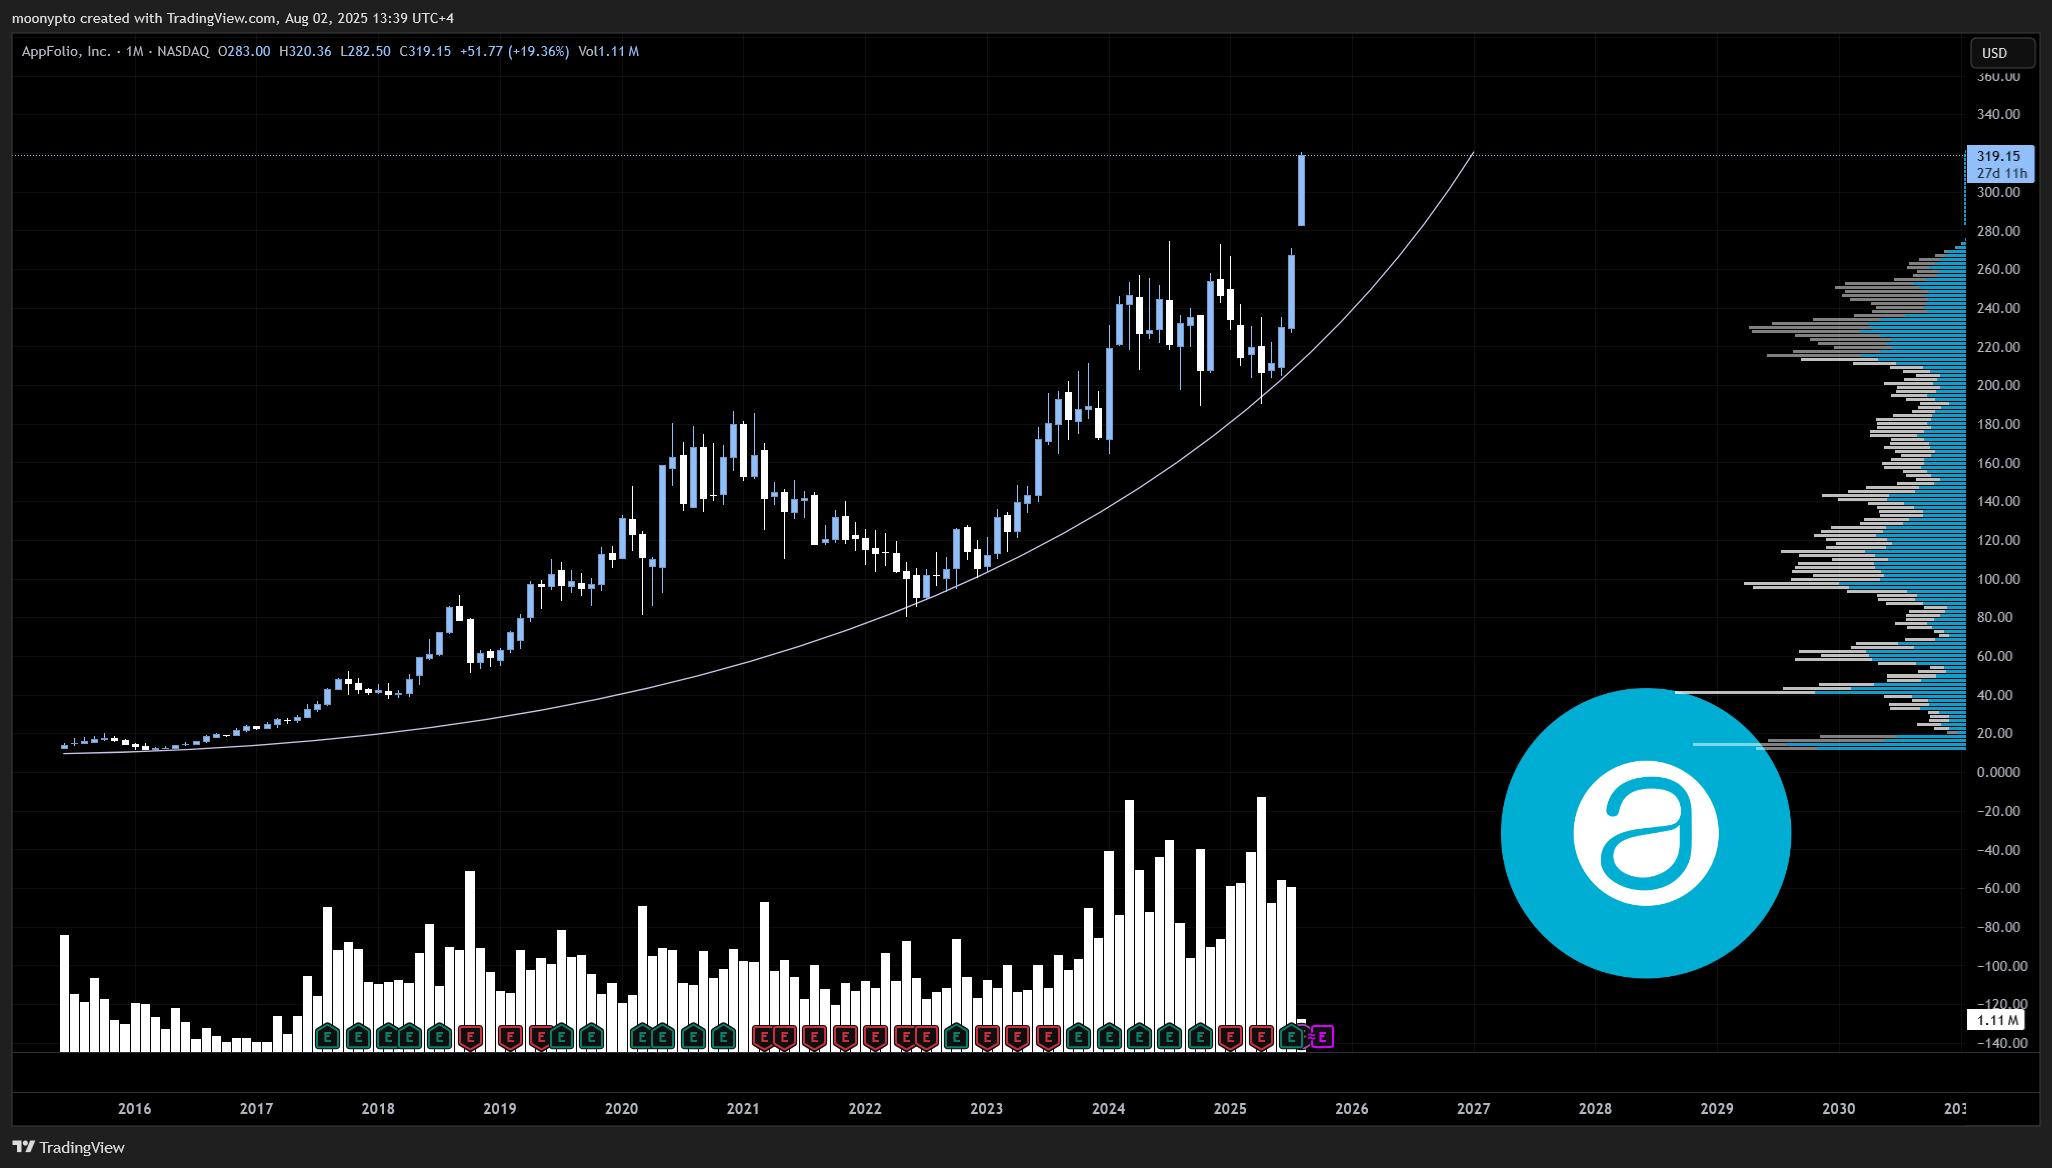The image size is (2052, 1168).
Task: Click the 27d 11h countdown label
Action: pyautogui.click(x=2001, y=173)
